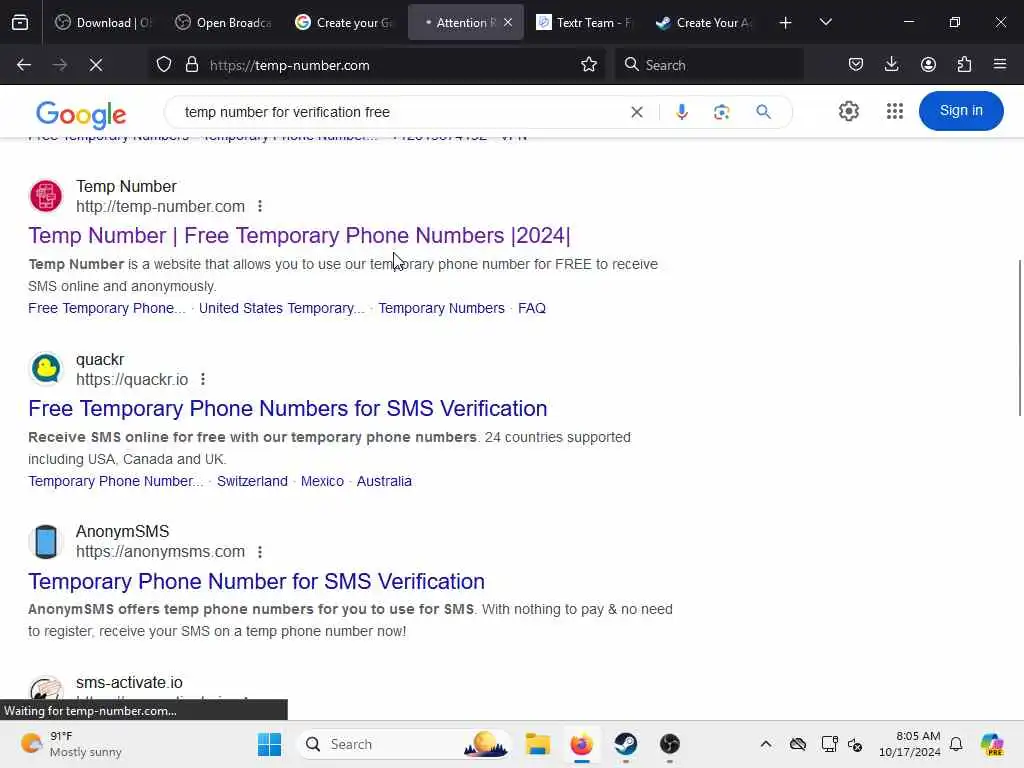The width and height of the screenshot is (1024, 768).
Task: Open the Downloads panel
Action: [x=891, y=64]
